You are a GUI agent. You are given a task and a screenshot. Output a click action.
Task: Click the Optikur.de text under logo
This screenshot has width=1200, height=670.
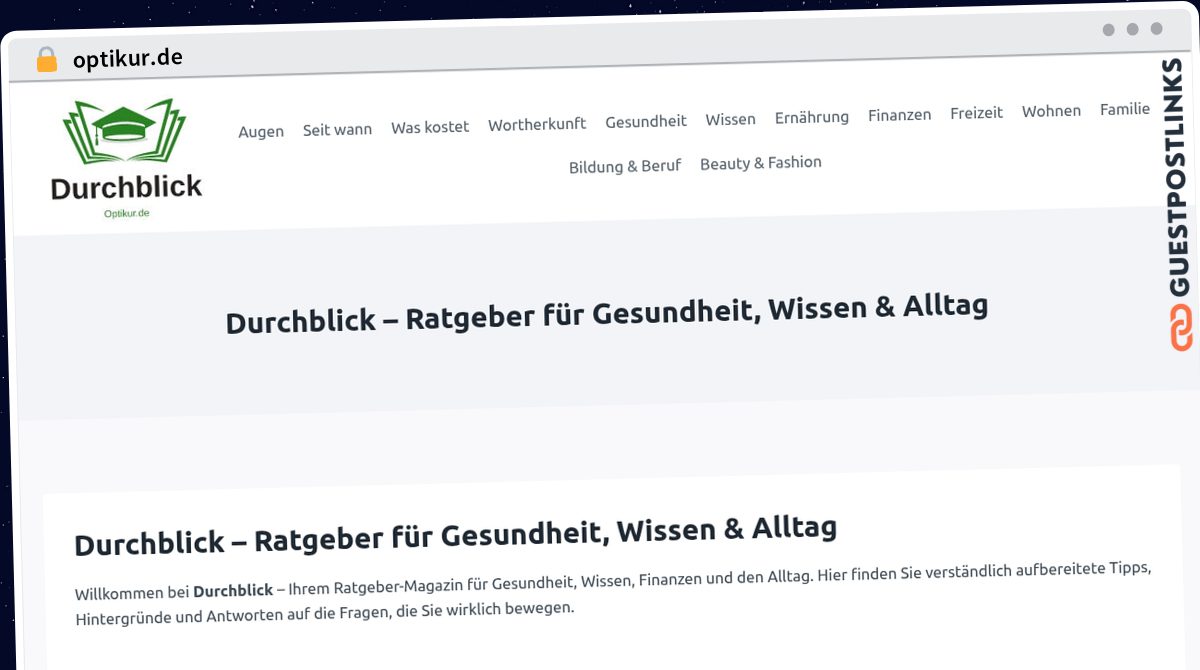(x=127, y=213)
